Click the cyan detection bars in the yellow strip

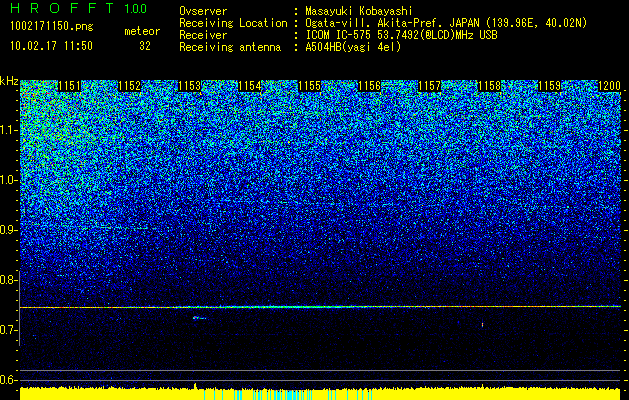pos(288,395)
